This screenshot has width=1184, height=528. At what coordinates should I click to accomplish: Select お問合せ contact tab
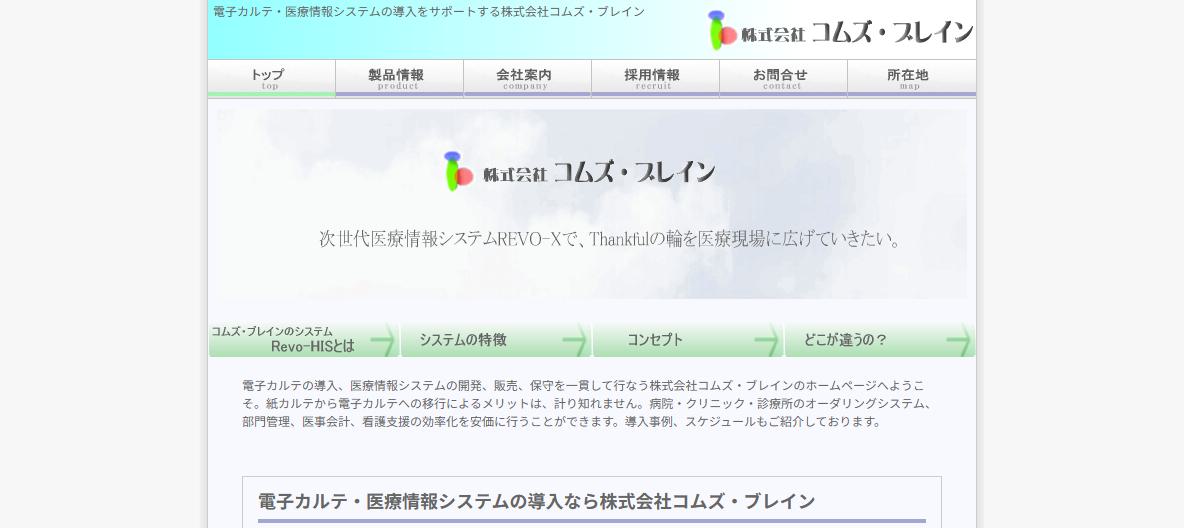pyautogui.click(x=783, y=79)
